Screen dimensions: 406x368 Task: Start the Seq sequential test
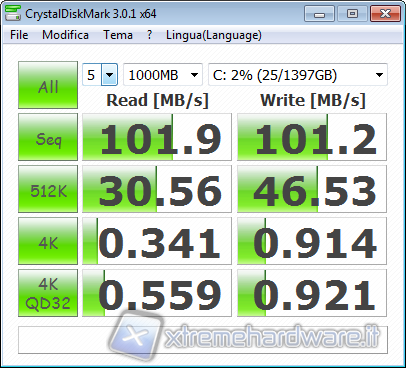(x=48, y=137)
